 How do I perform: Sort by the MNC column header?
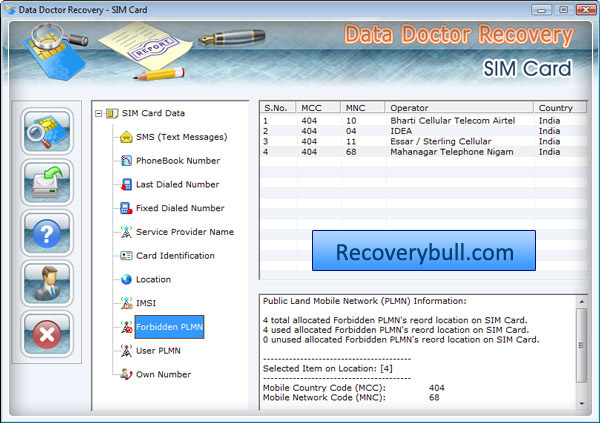click(362, 108)
